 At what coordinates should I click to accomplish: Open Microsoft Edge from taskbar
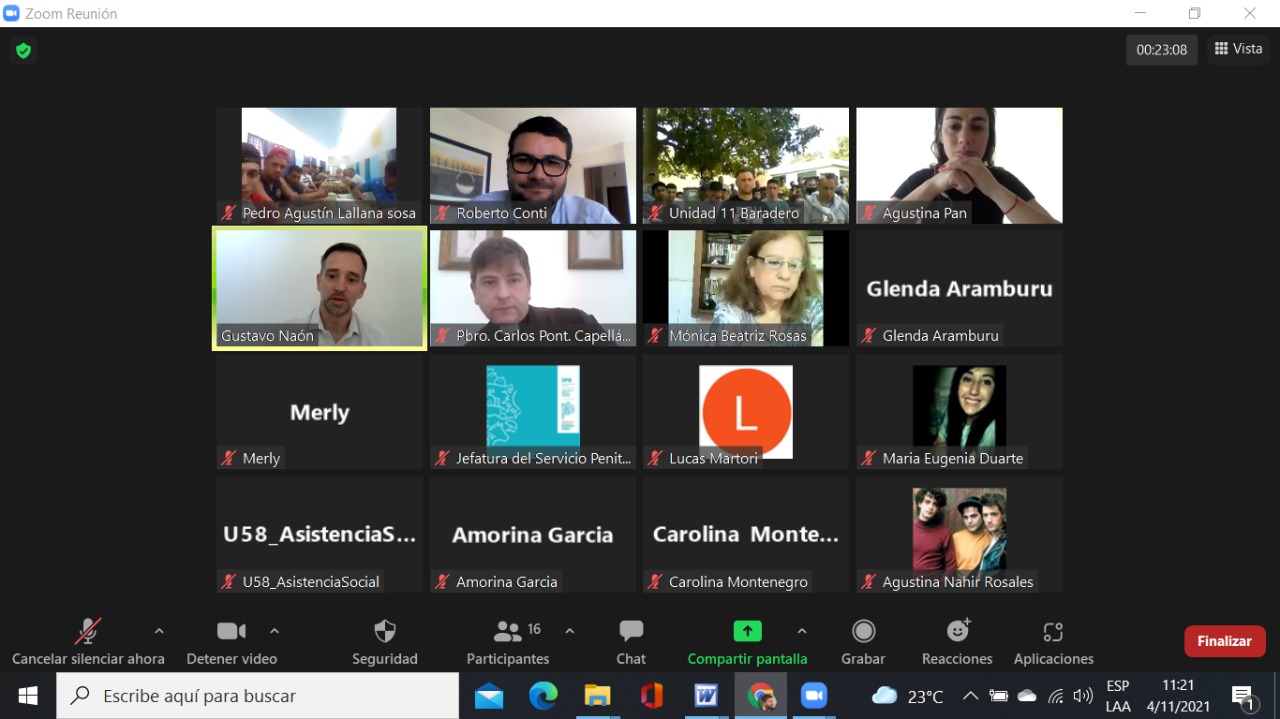tap(543, 696)
